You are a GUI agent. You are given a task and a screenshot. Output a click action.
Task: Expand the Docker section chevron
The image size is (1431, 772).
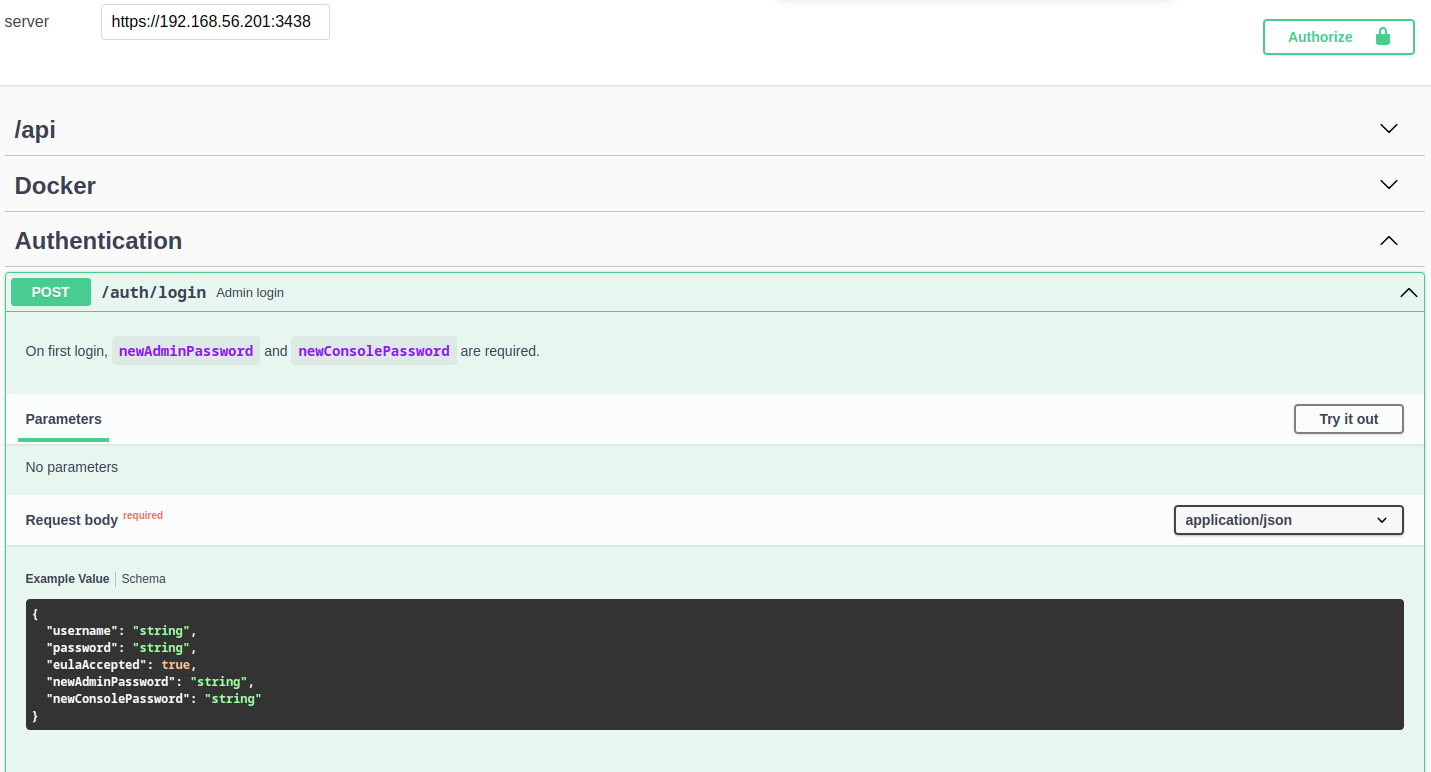(x=1388, y=185)
